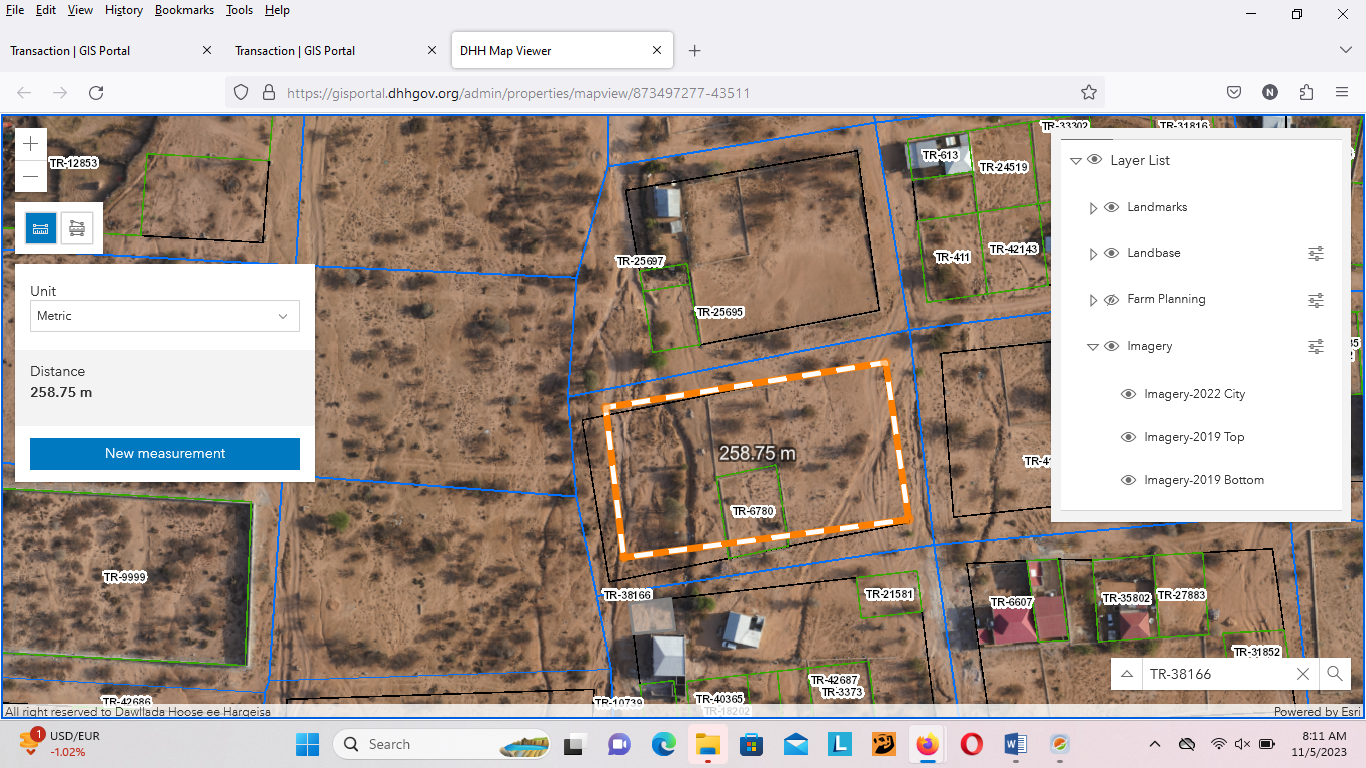Select the area measurement tool
This screenshot has height=768, width=1366.
coord(77,228)
